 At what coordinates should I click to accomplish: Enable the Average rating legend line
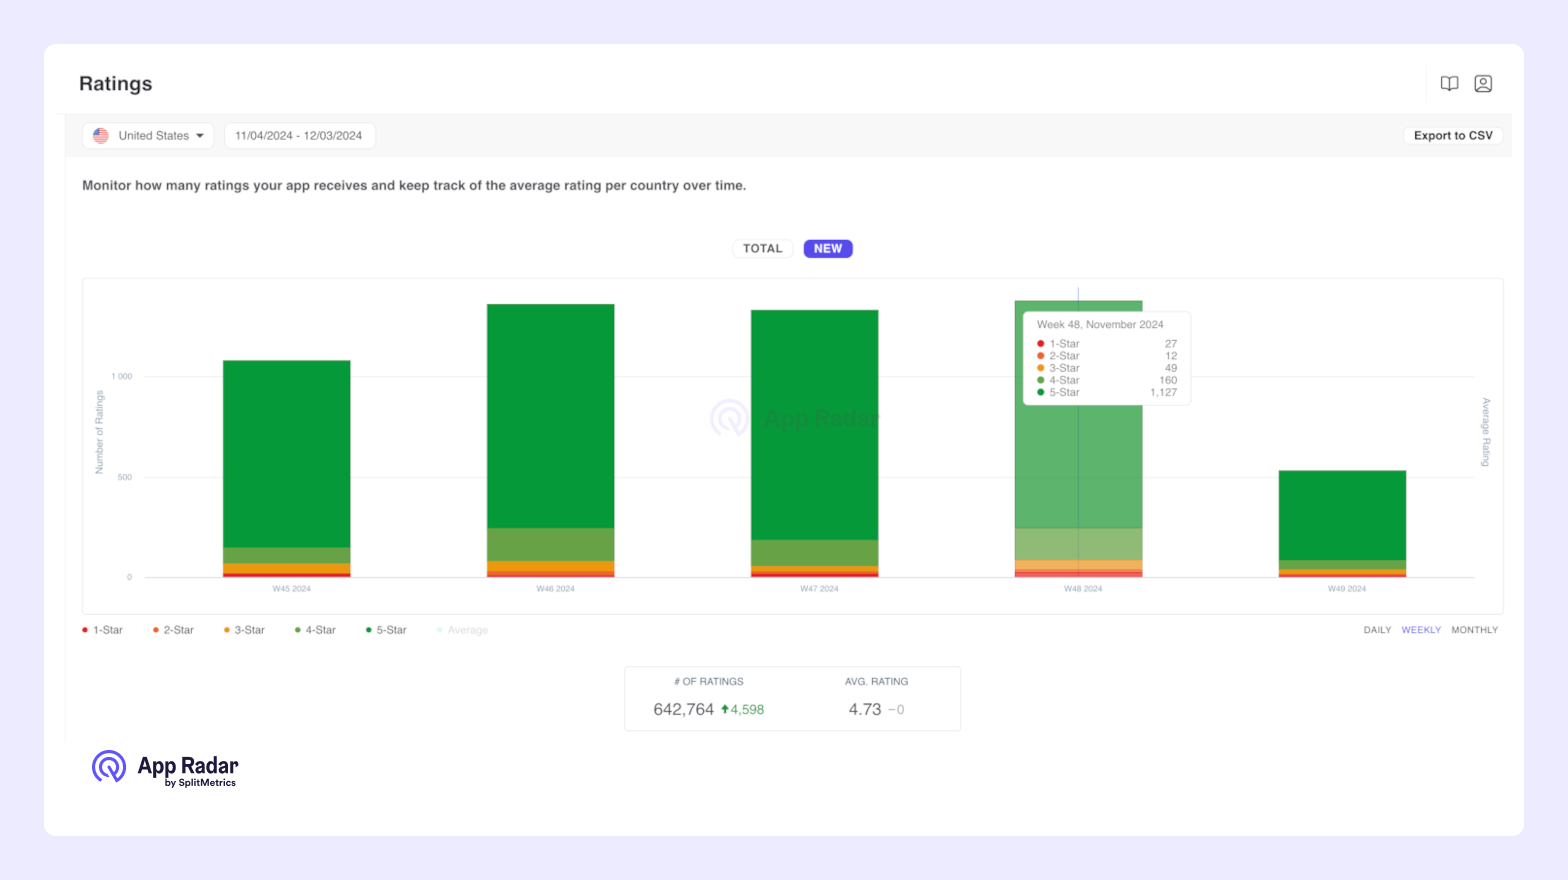[x=463, y=630]
